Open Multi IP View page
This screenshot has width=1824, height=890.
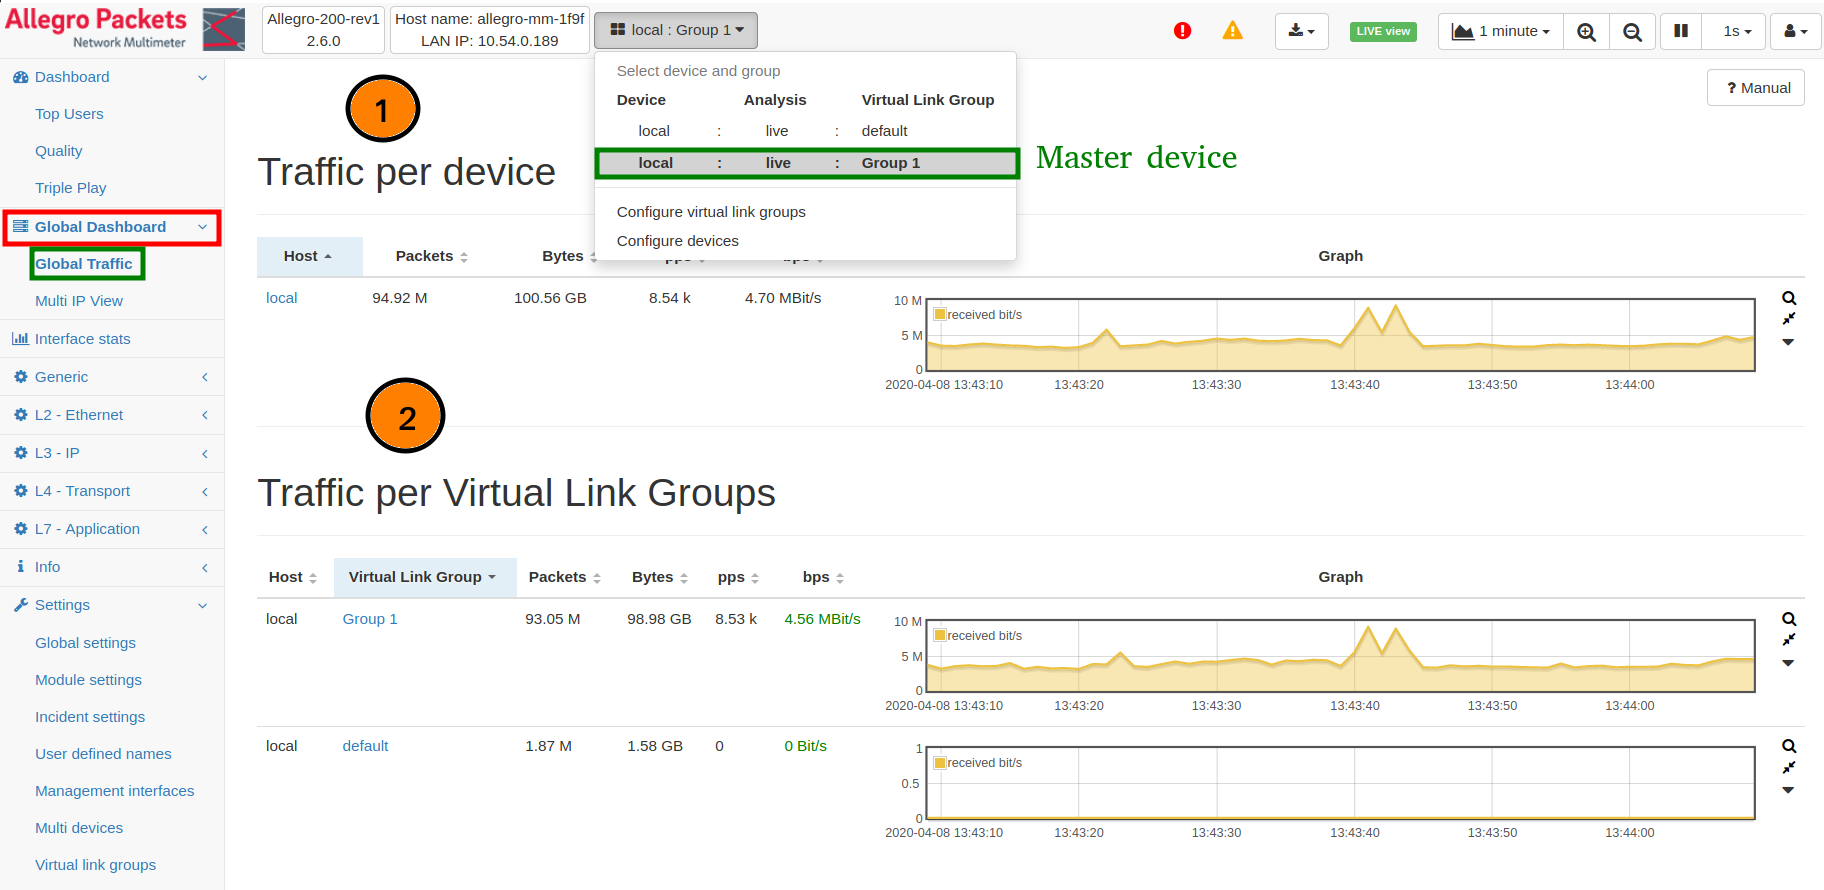click(x=79, y=301)
